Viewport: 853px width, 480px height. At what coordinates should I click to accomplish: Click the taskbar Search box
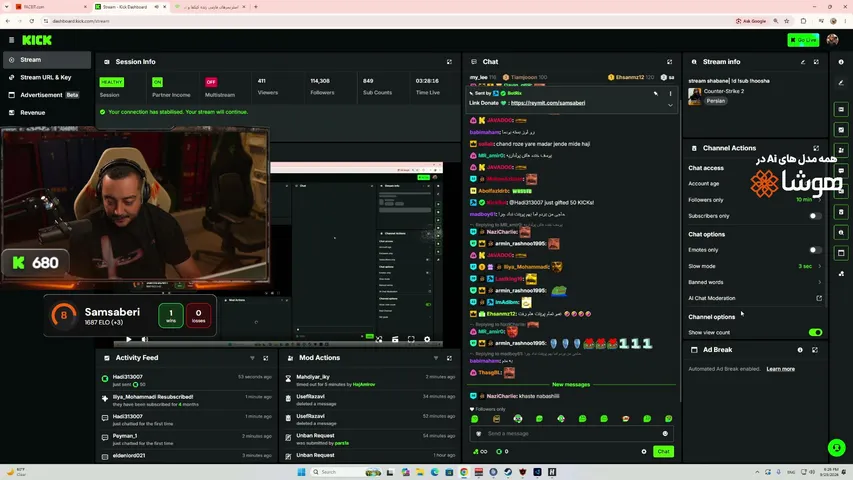(346, 472)
